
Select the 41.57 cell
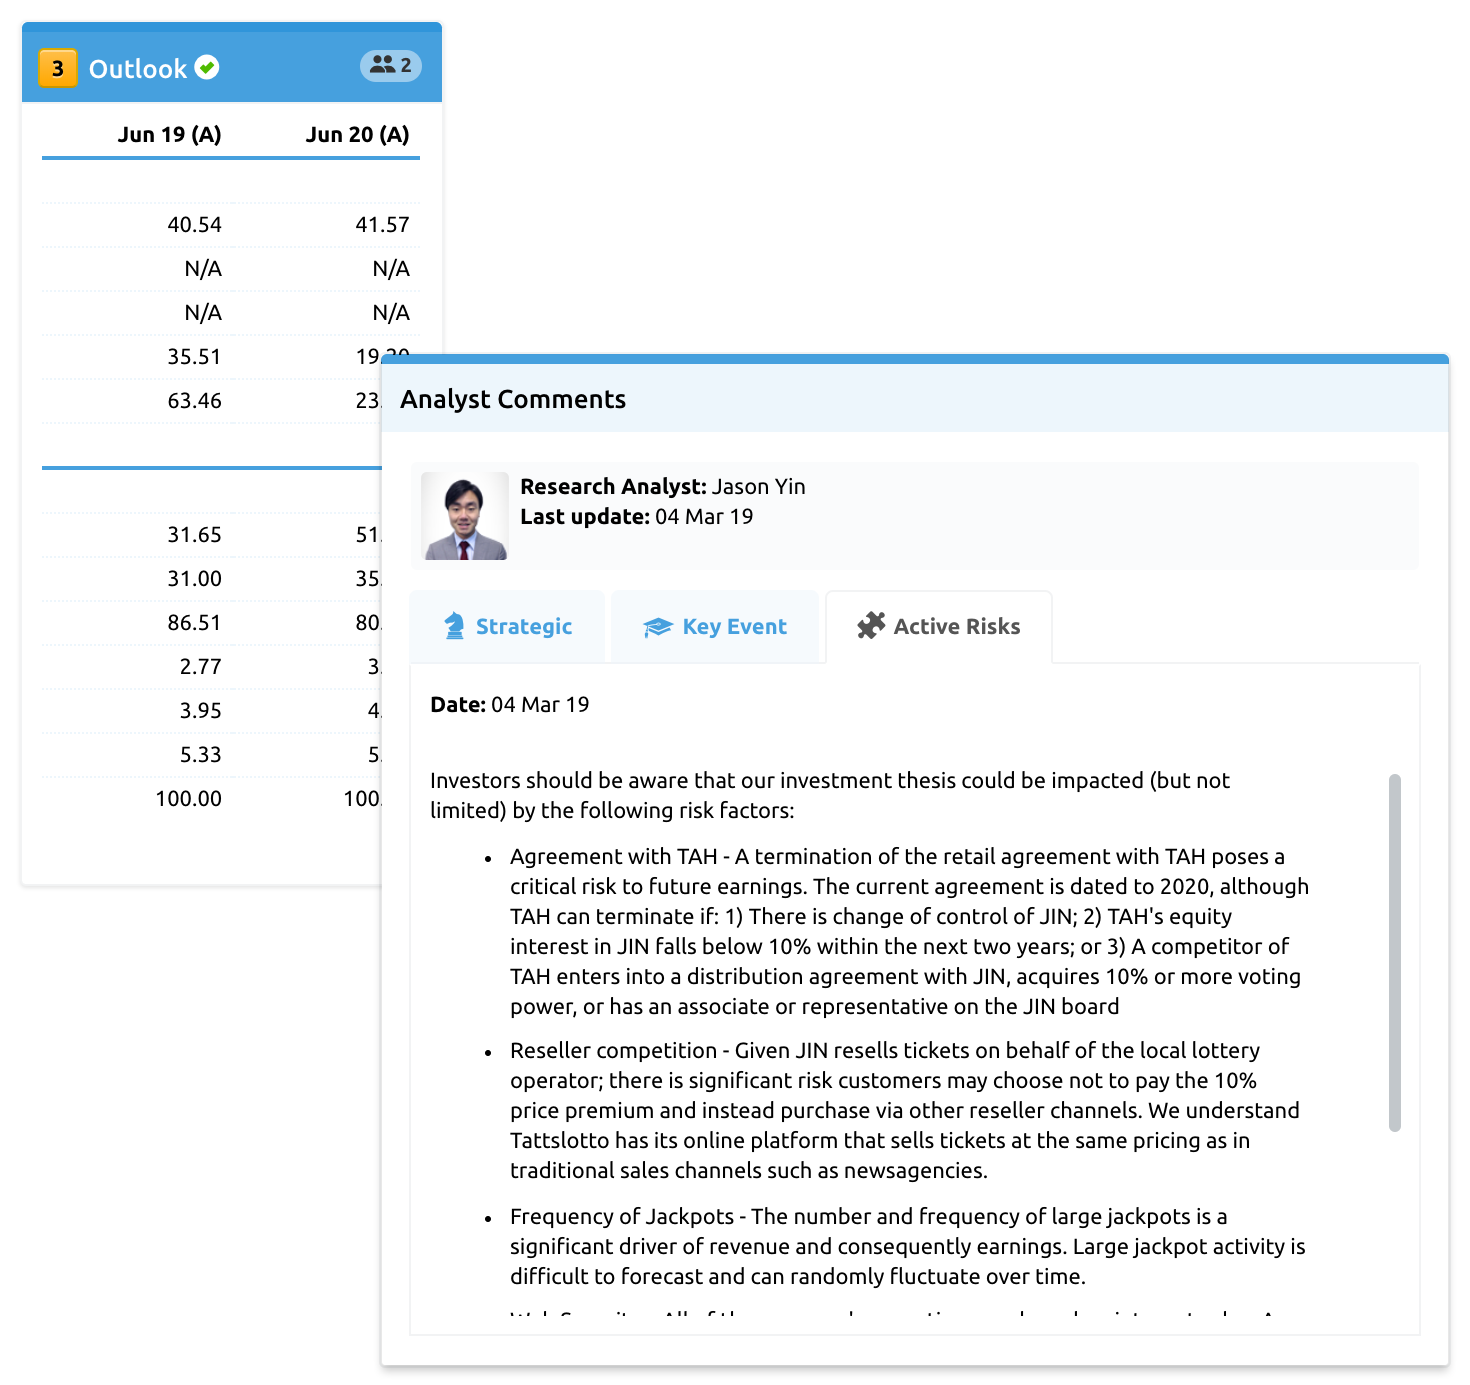tap(382, 224)
